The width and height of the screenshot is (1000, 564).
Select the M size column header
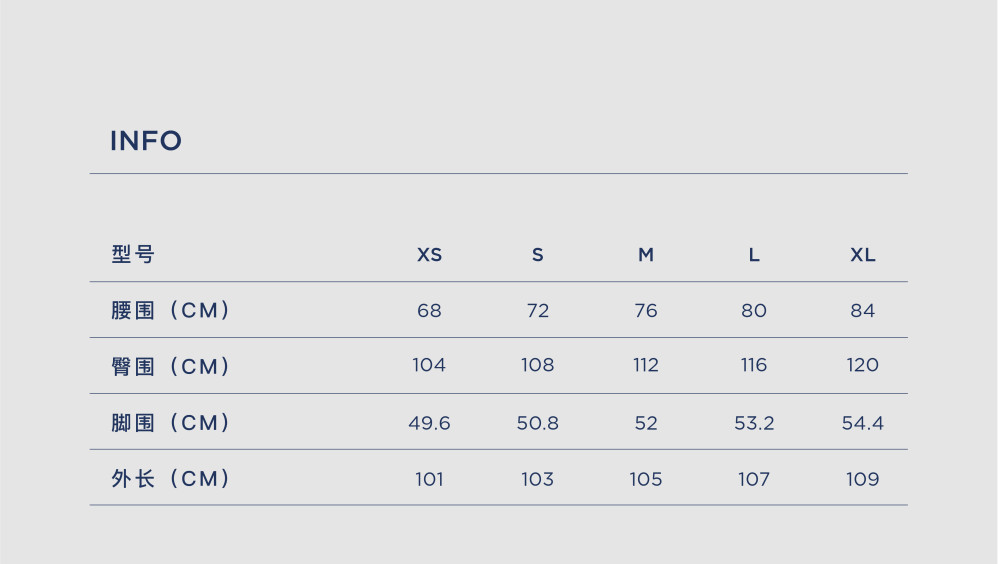646,255
